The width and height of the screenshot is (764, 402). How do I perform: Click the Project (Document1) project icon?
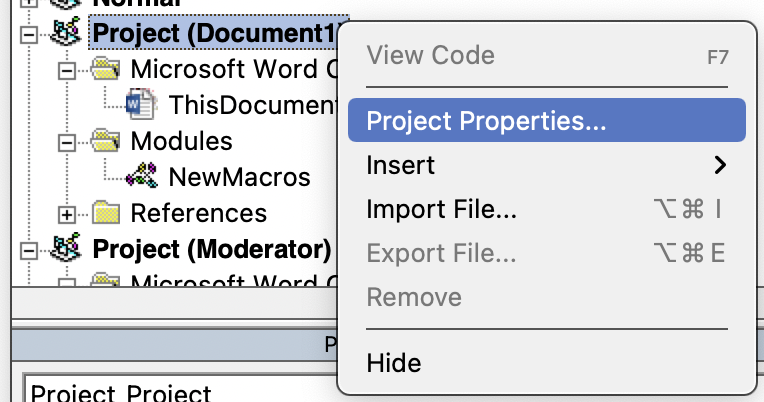pyautogui.click(x=66, y=32)
